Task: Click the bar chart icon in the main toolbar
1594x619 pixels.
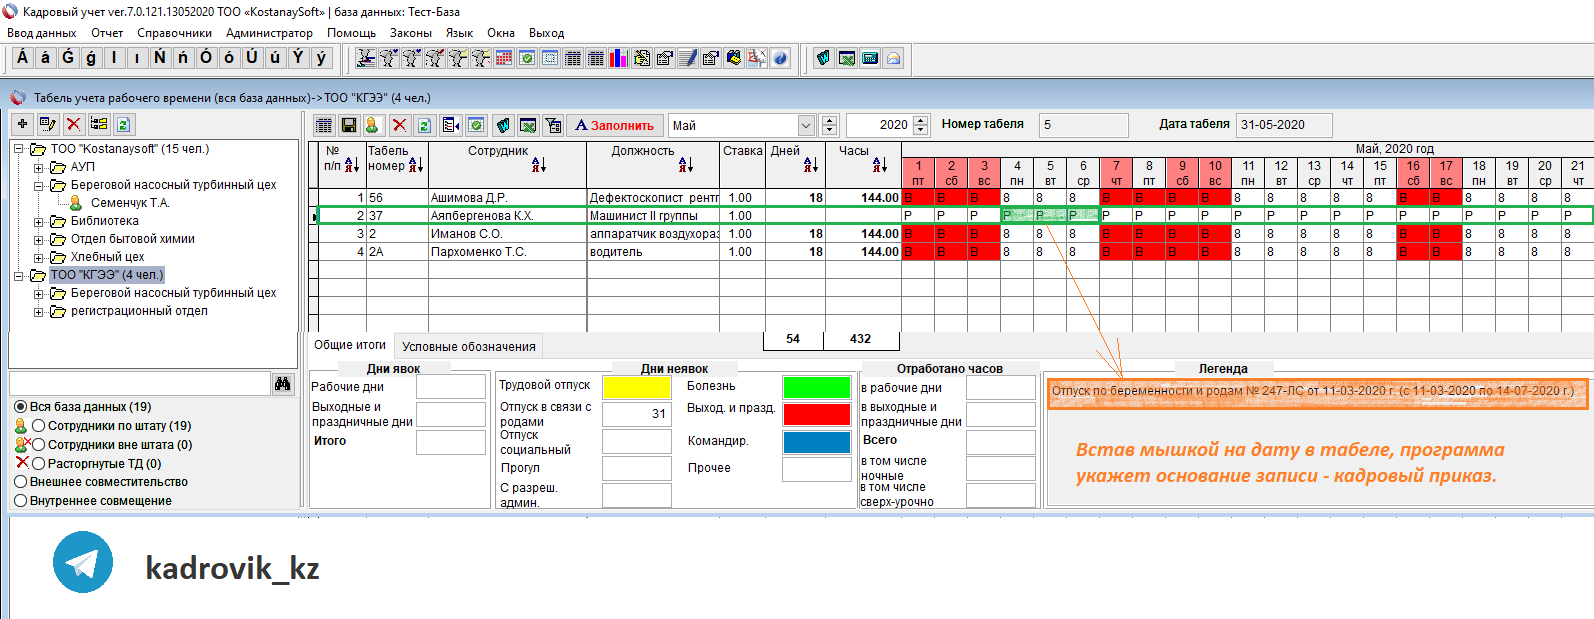Action: click(618, 58)
